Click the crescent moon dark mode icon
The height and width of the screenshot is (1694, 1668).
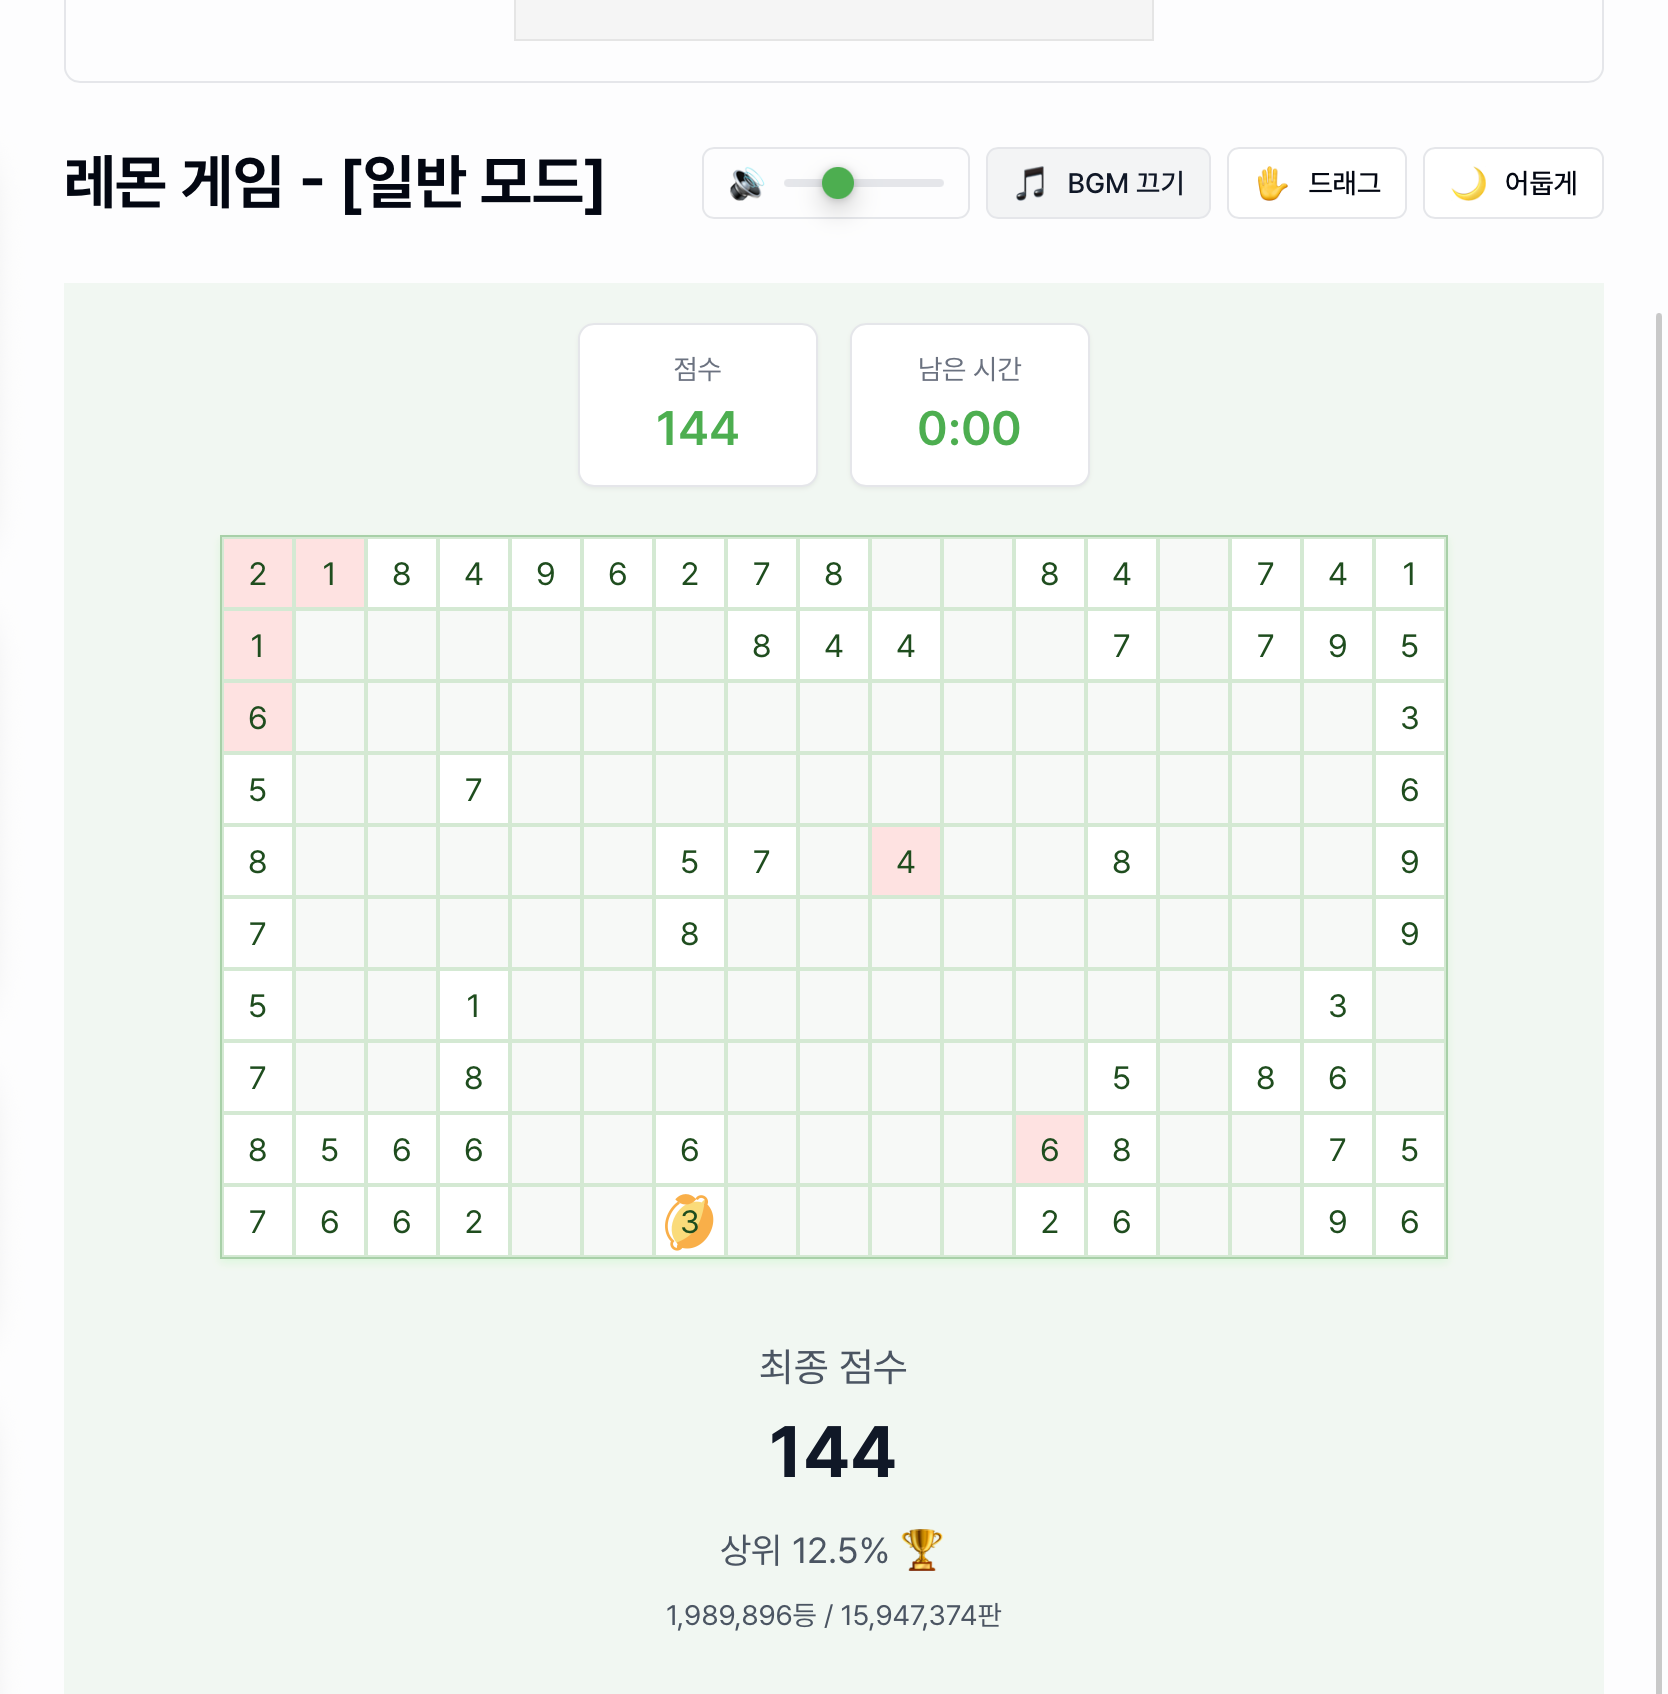pyautogui.click(x=1468, y=184)
